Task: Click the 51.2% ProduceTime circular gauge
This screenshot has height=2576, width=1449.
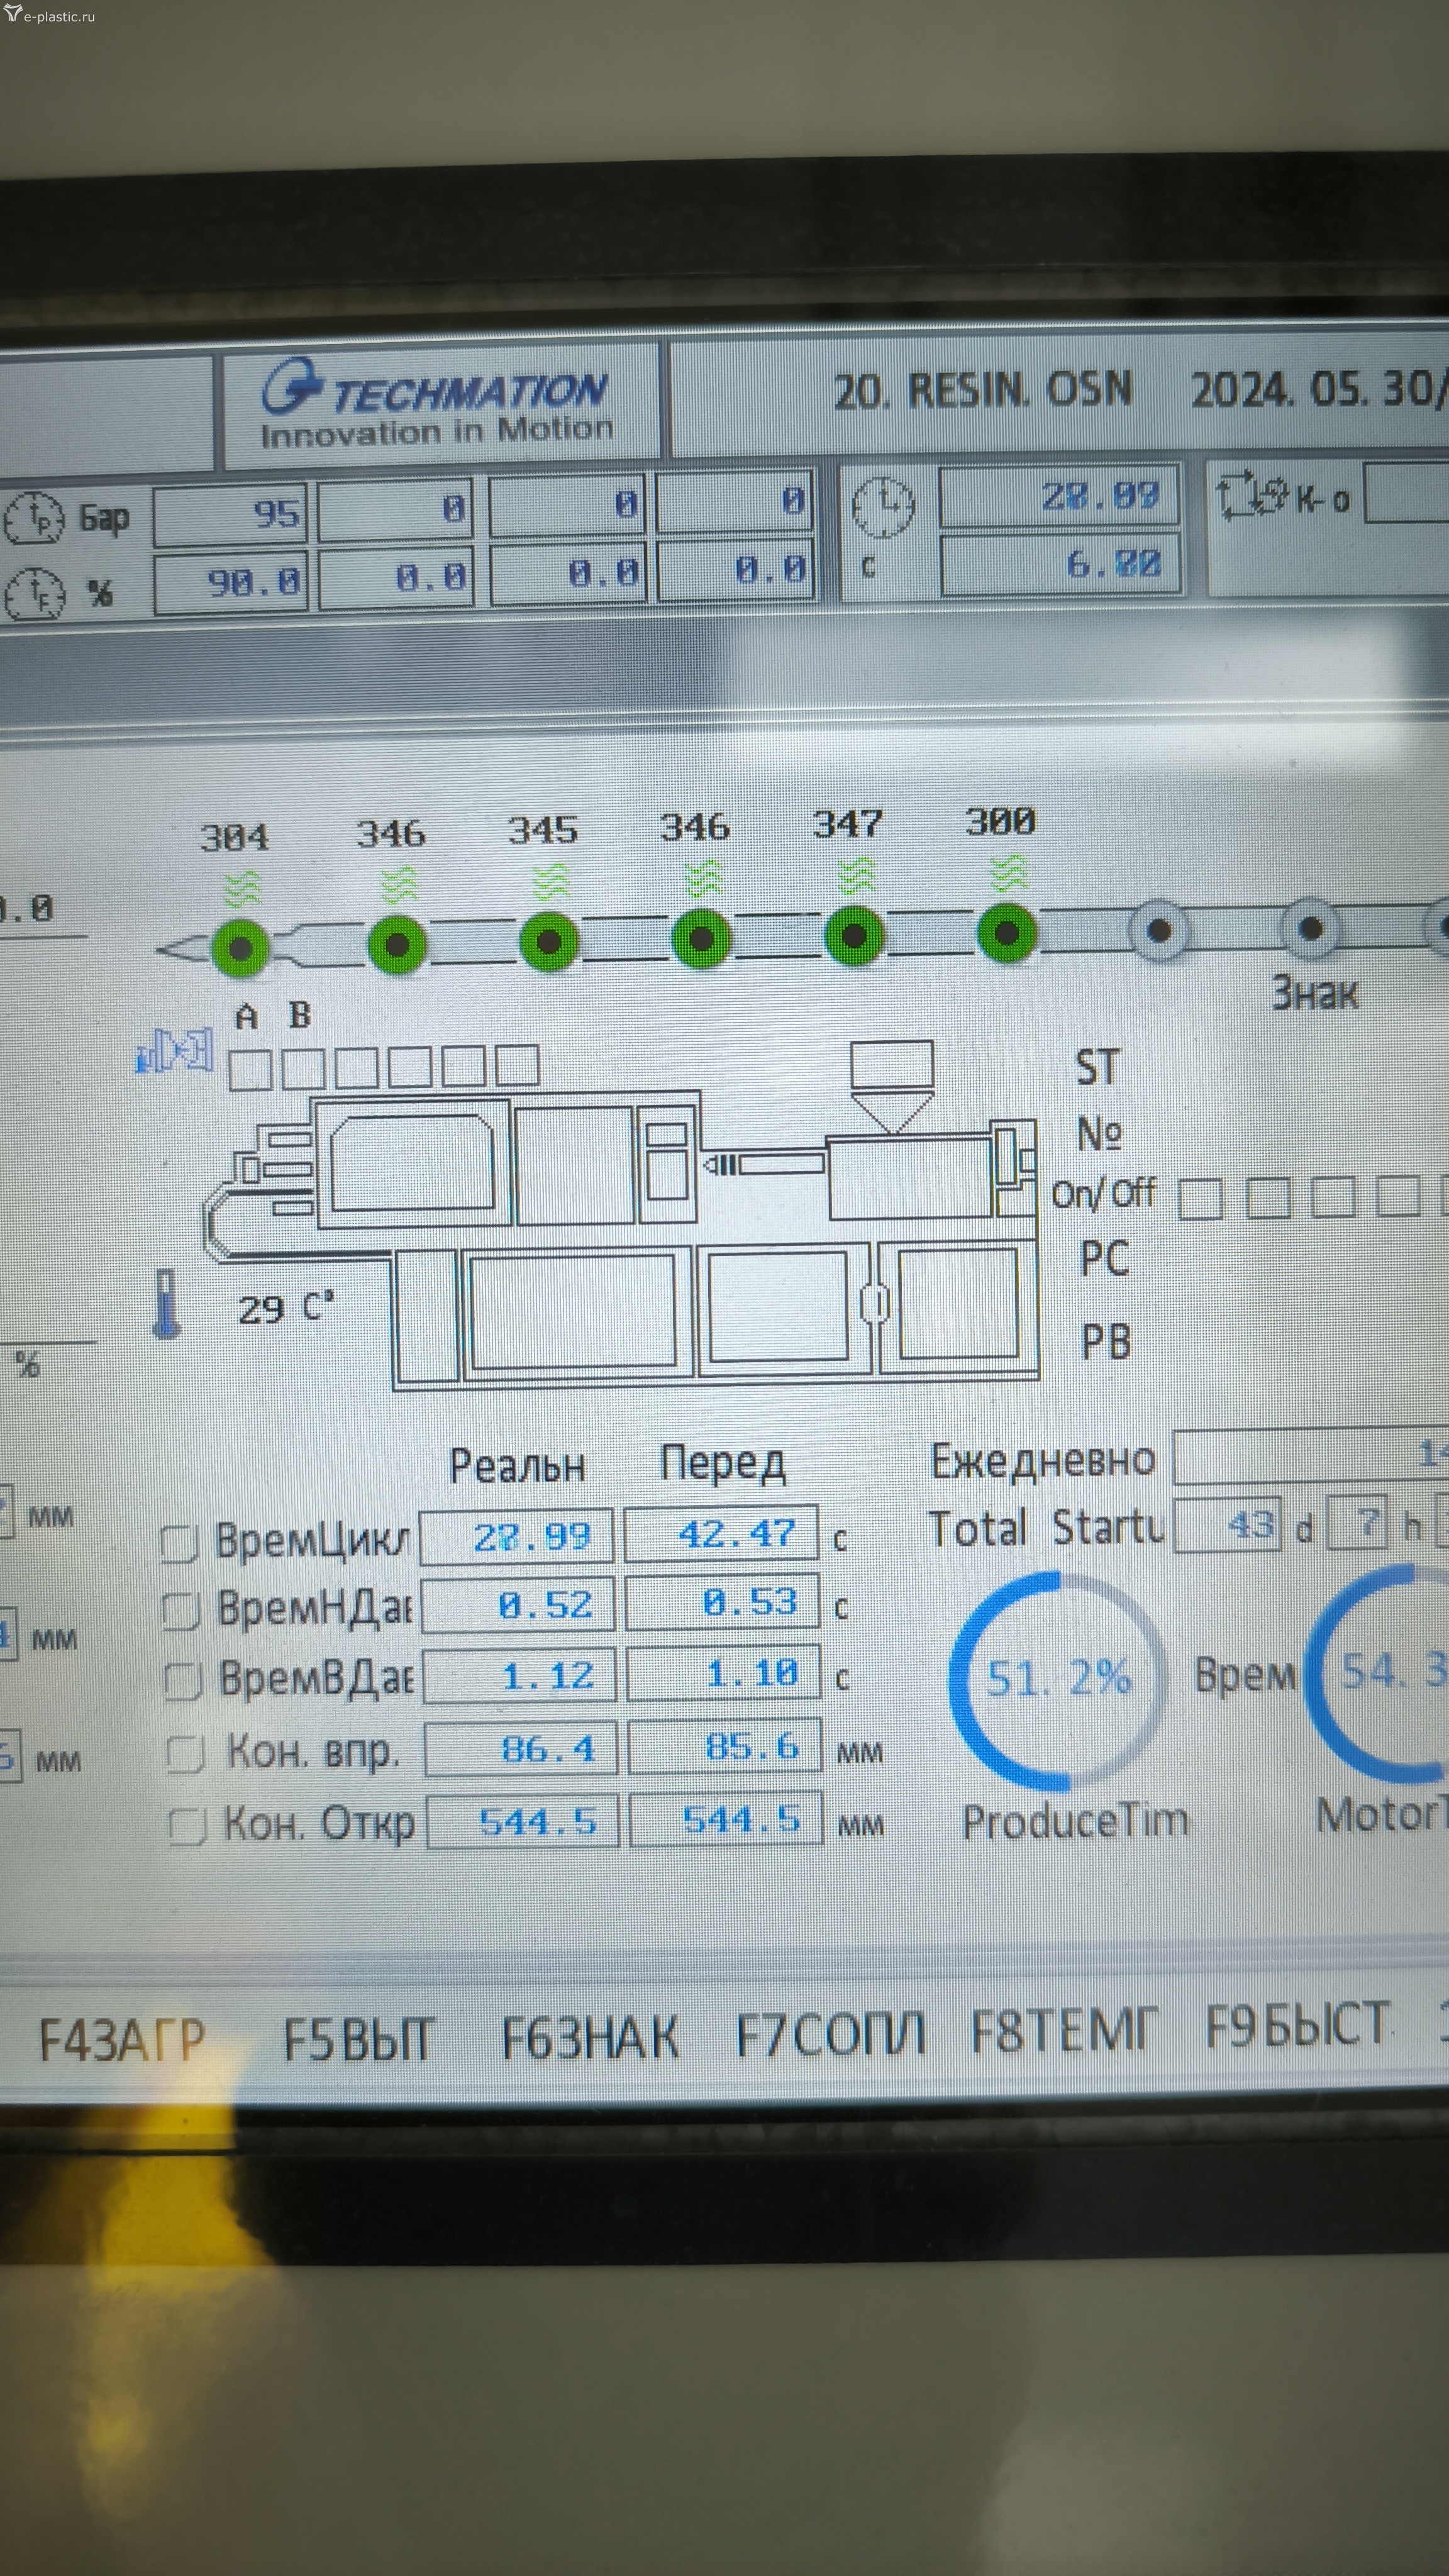Action: 1057,1680
